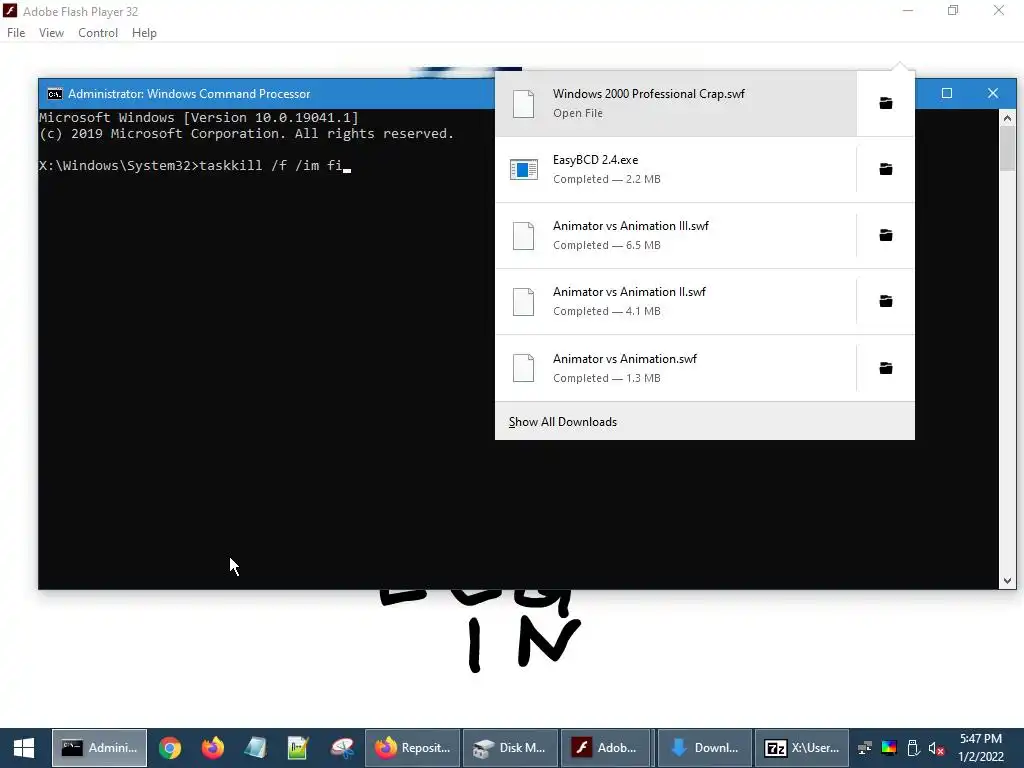Launch Google Chrome from taskbar

click(170, 748)
